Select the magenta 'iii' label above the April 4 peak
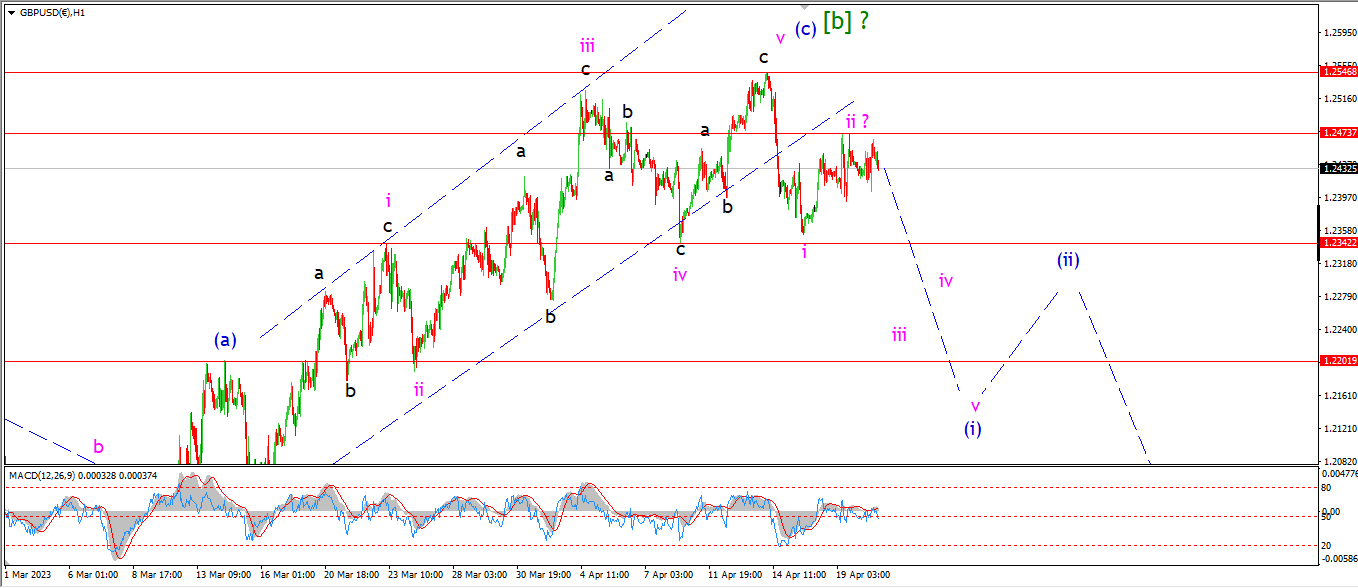Viewport: 1358px width, 588px height. tap(587, 44)
